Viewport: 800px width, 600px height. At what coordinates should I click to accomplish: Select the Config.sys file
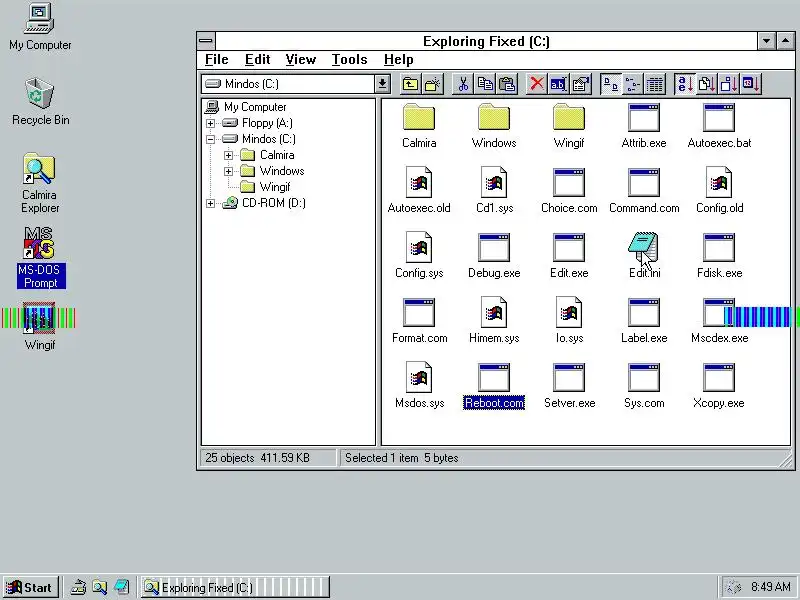point(419,256)
